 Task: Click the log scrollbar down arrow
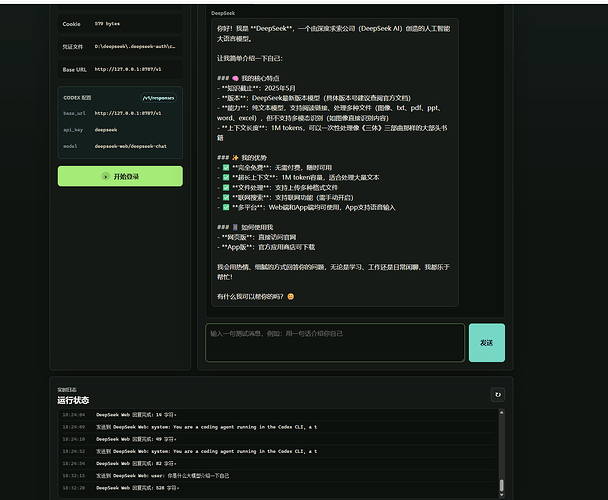[501, 495]
